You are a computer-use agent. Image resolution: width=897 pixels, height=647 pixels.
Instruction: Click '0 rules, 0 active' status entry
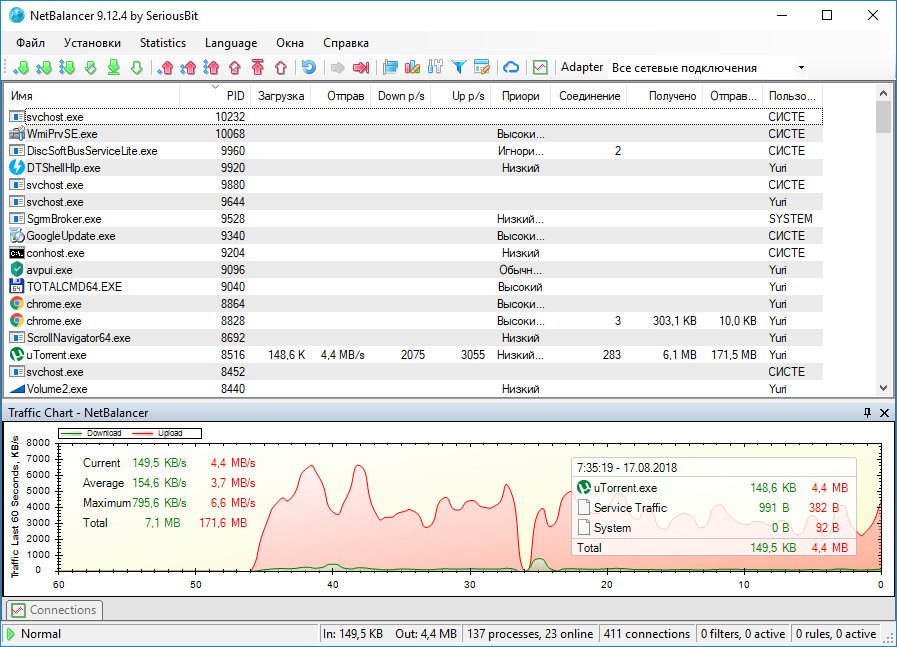pyautogui.click(x=836, y=634)
